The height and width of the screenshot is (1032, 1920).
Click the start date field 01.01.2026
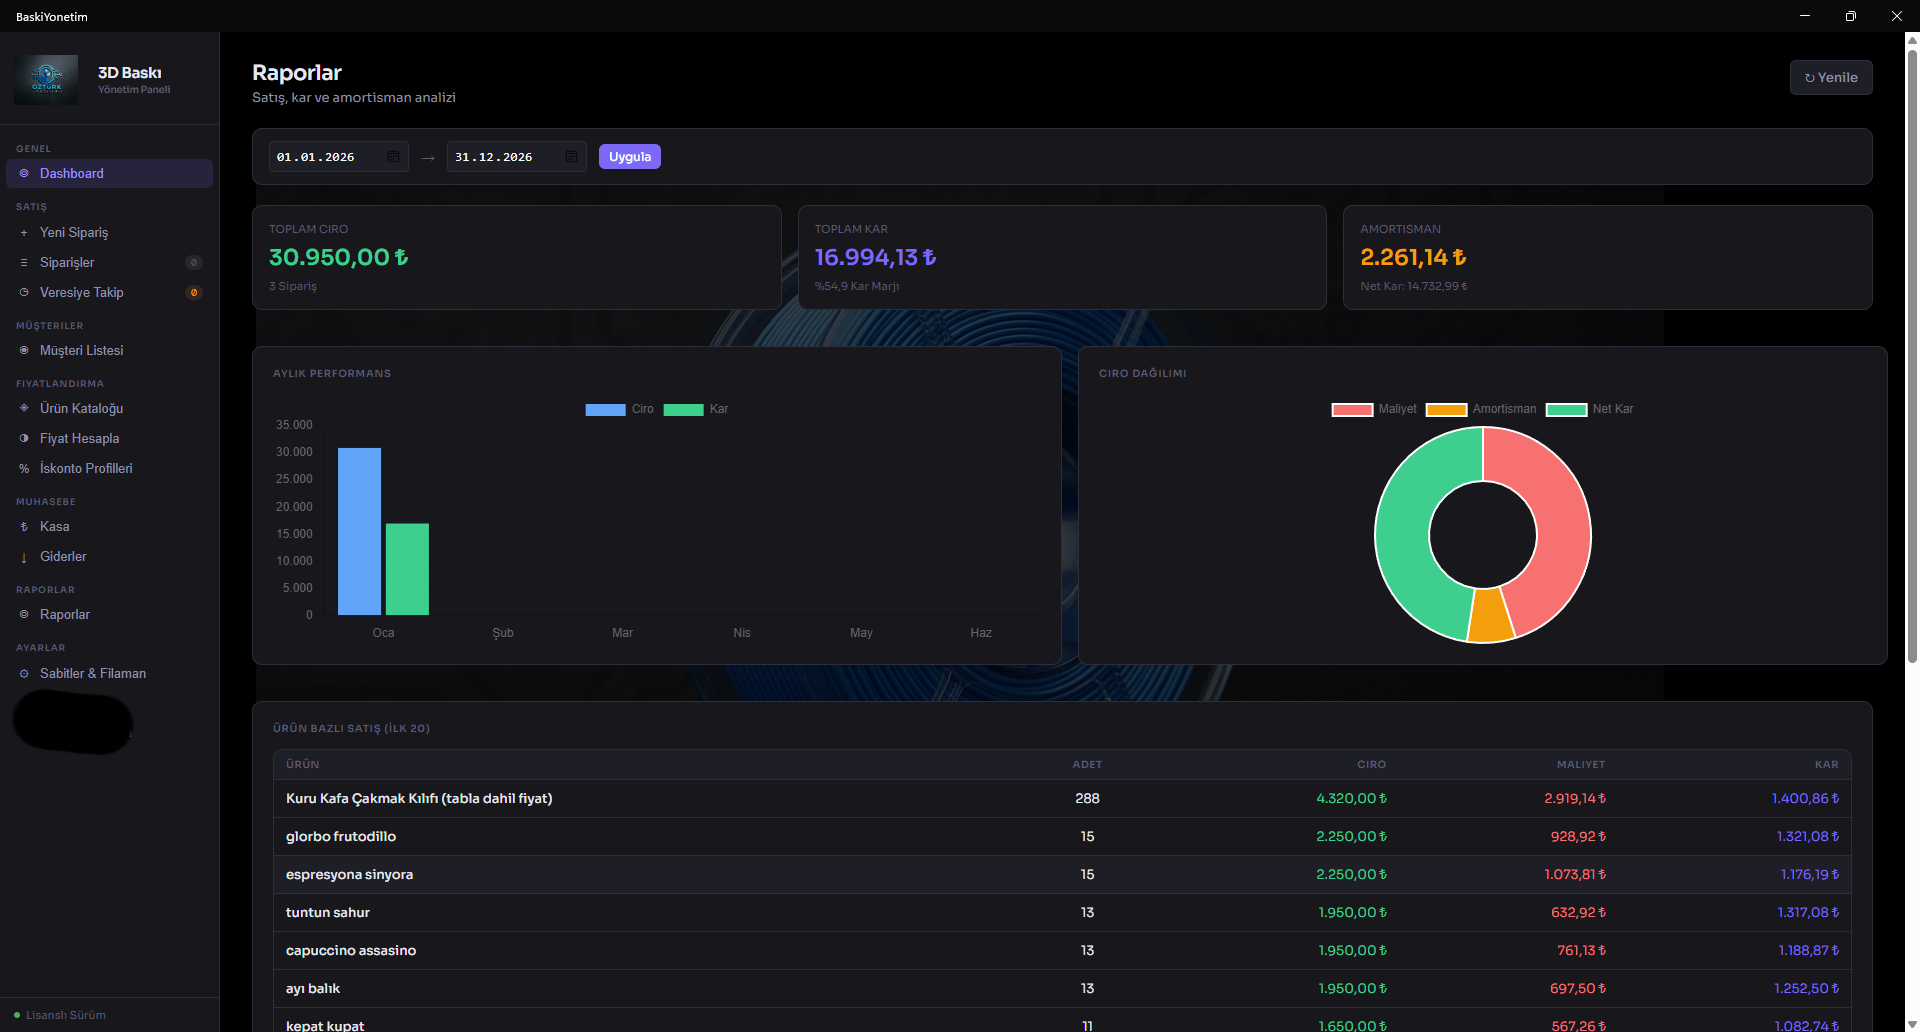[x=338, y=157]
